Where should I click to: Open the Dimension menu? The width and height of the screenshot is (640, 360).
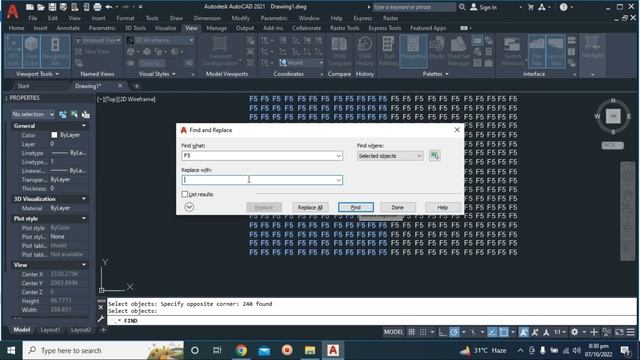tap(207, 18)
